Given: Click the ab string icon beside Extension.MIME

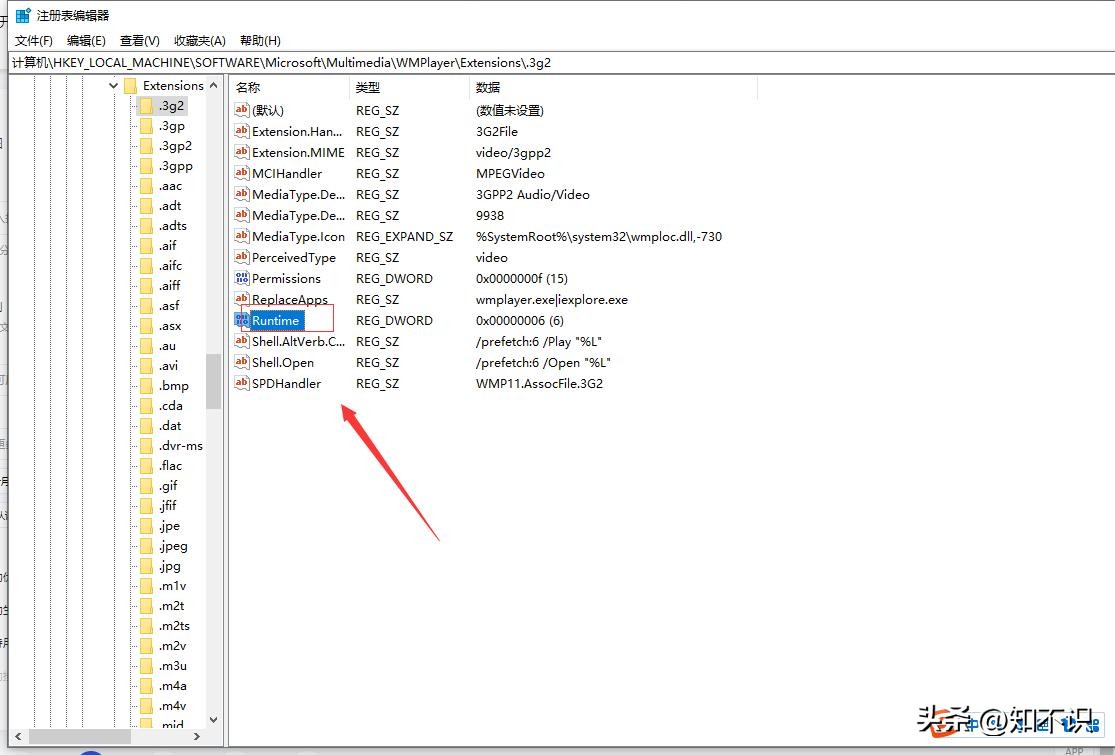Looking at the screenshot, I should (241, 152).
